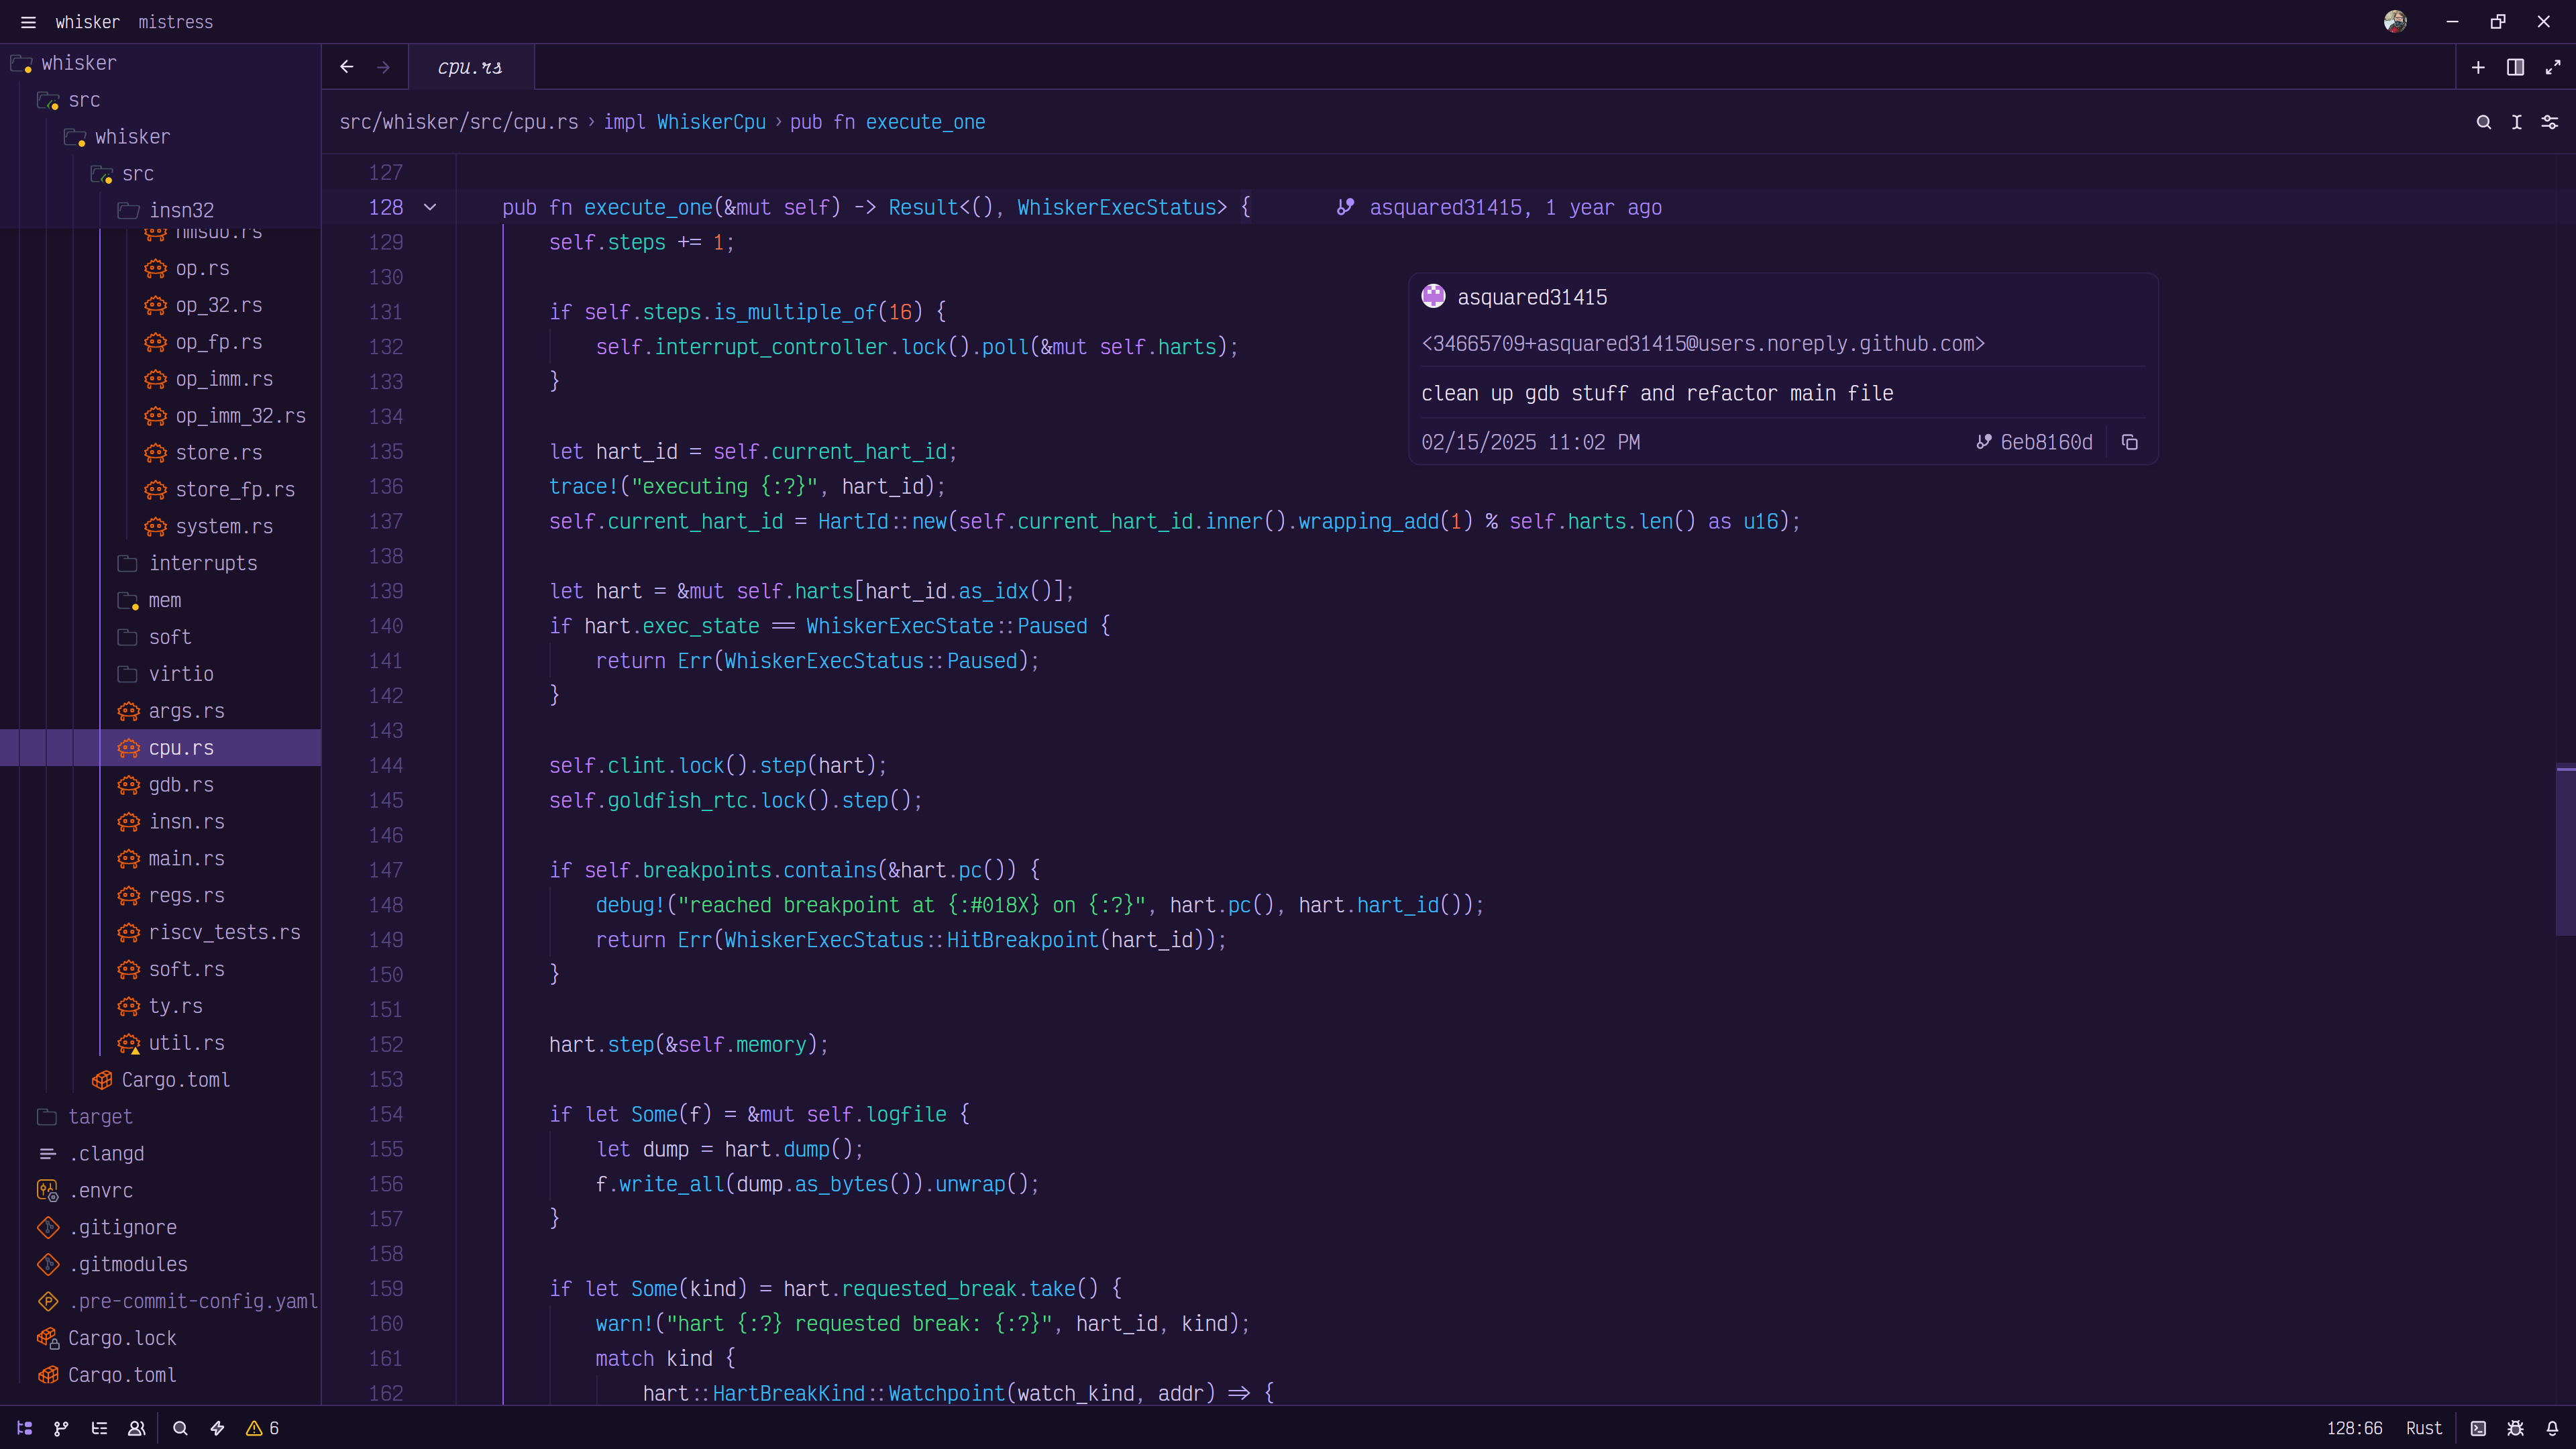Go back in editor navigation history

point(347,67)
